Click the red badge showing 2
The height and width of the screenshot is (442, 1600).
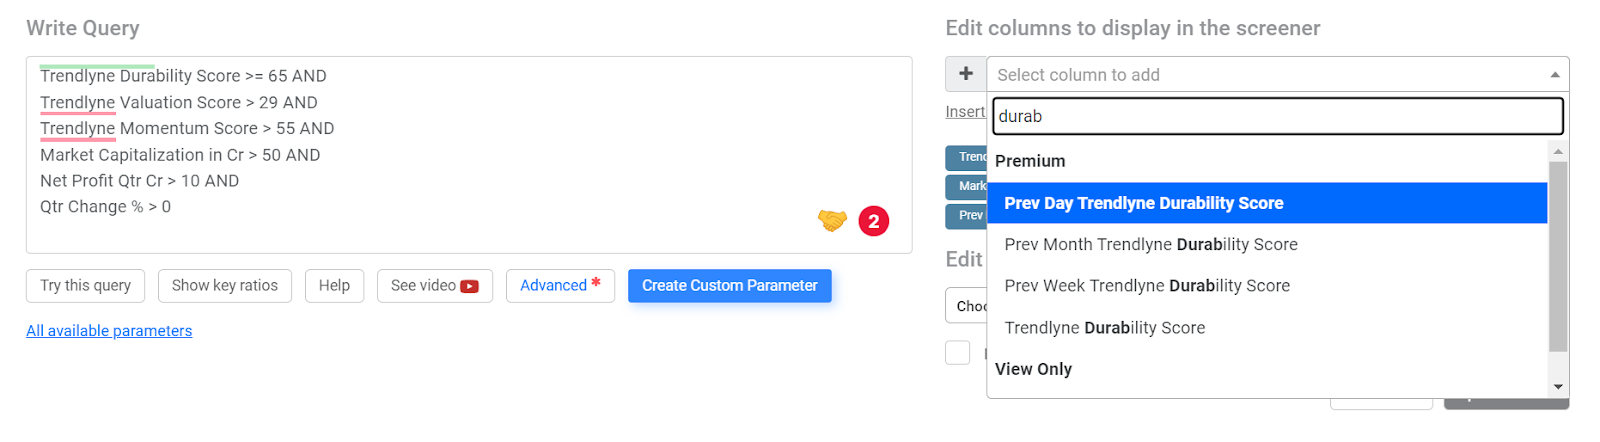[874, 221]
